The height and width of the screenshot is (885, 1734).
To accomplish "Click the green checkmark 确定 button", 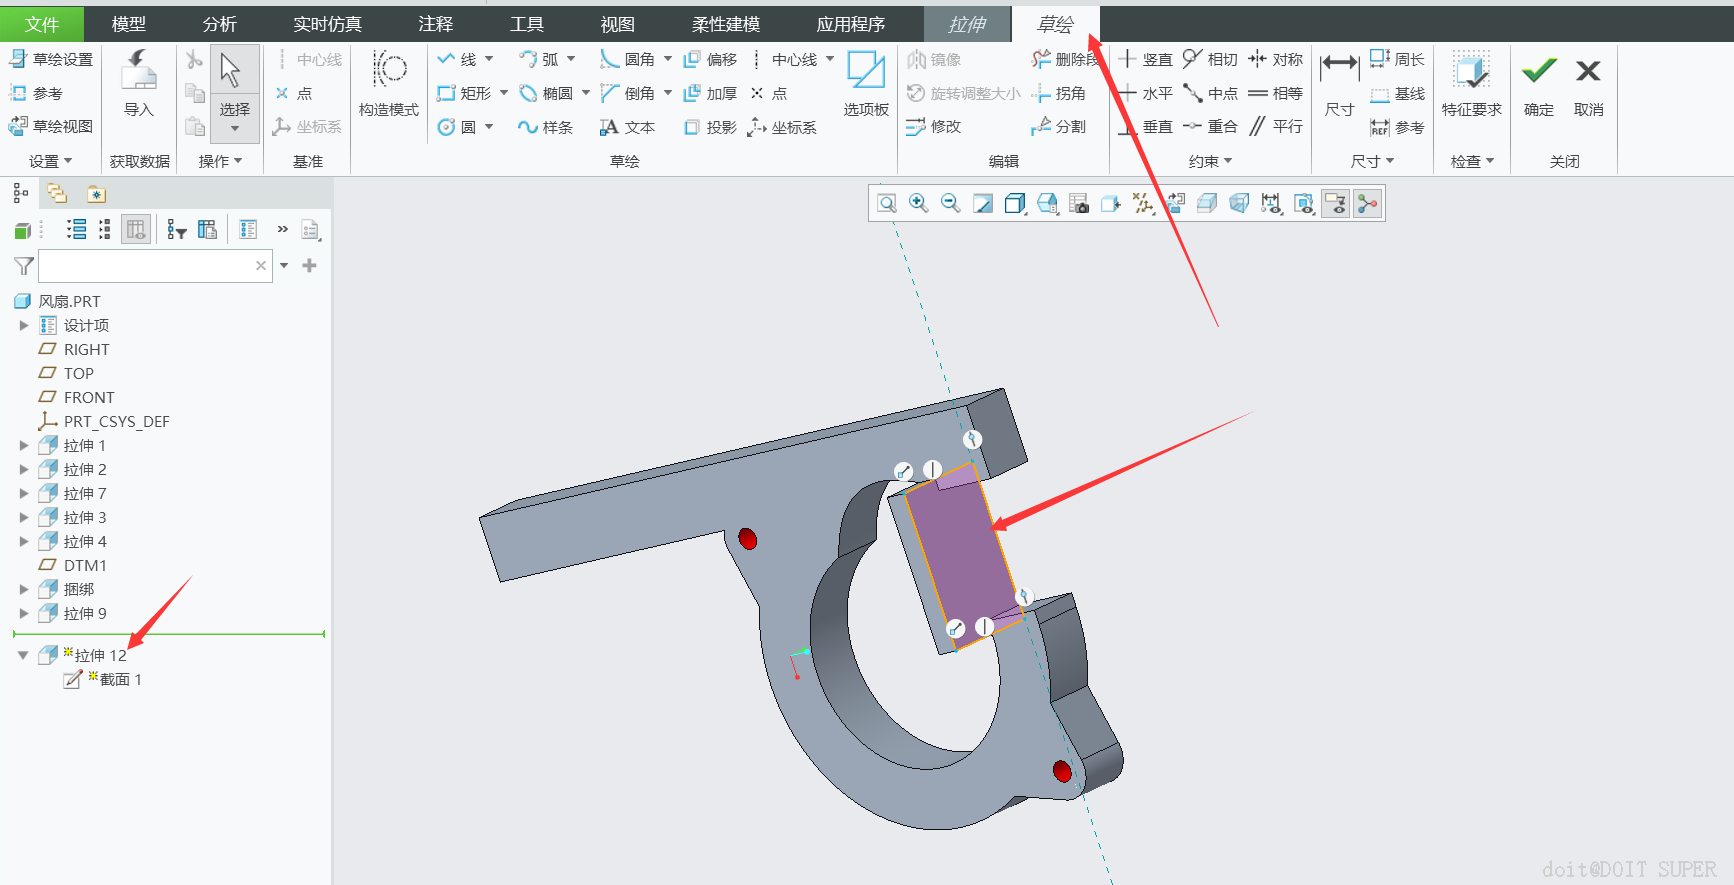I will point(1539,86).
